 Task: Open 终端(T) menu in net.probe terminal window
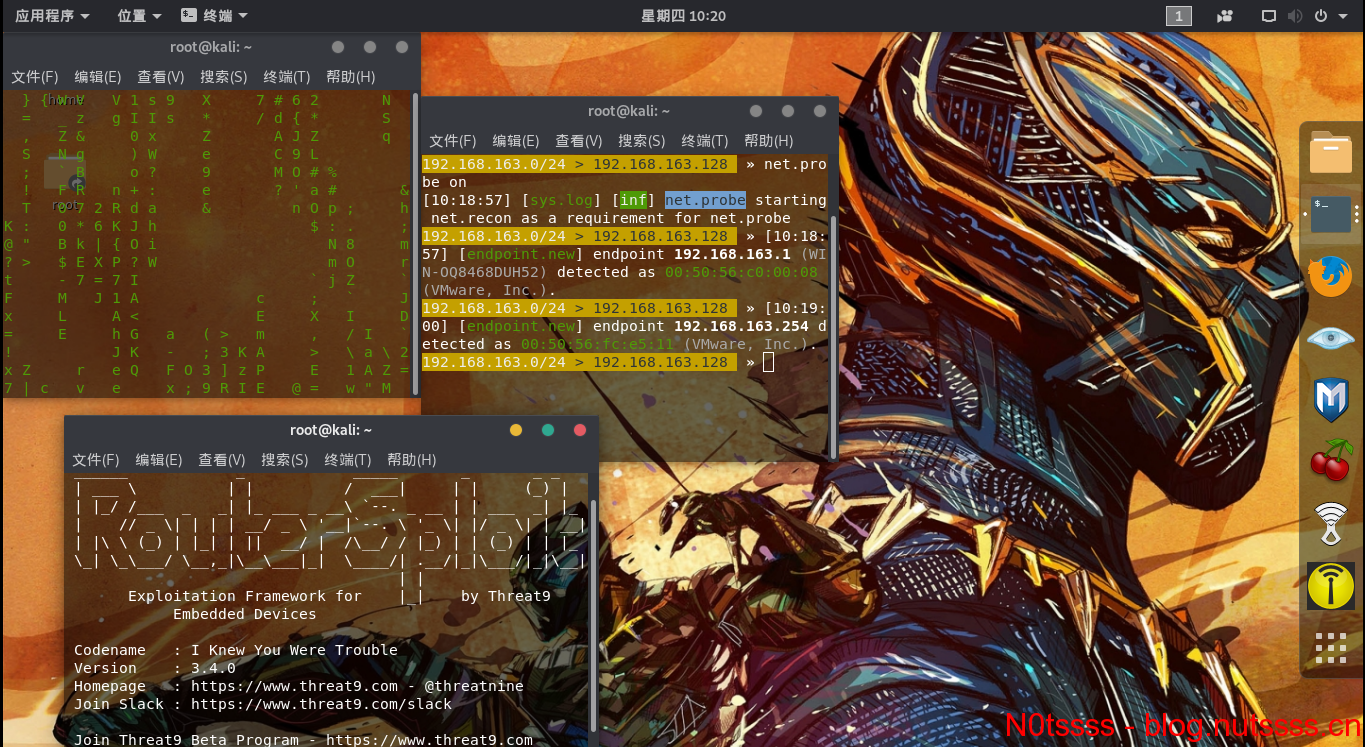point(705,141)
